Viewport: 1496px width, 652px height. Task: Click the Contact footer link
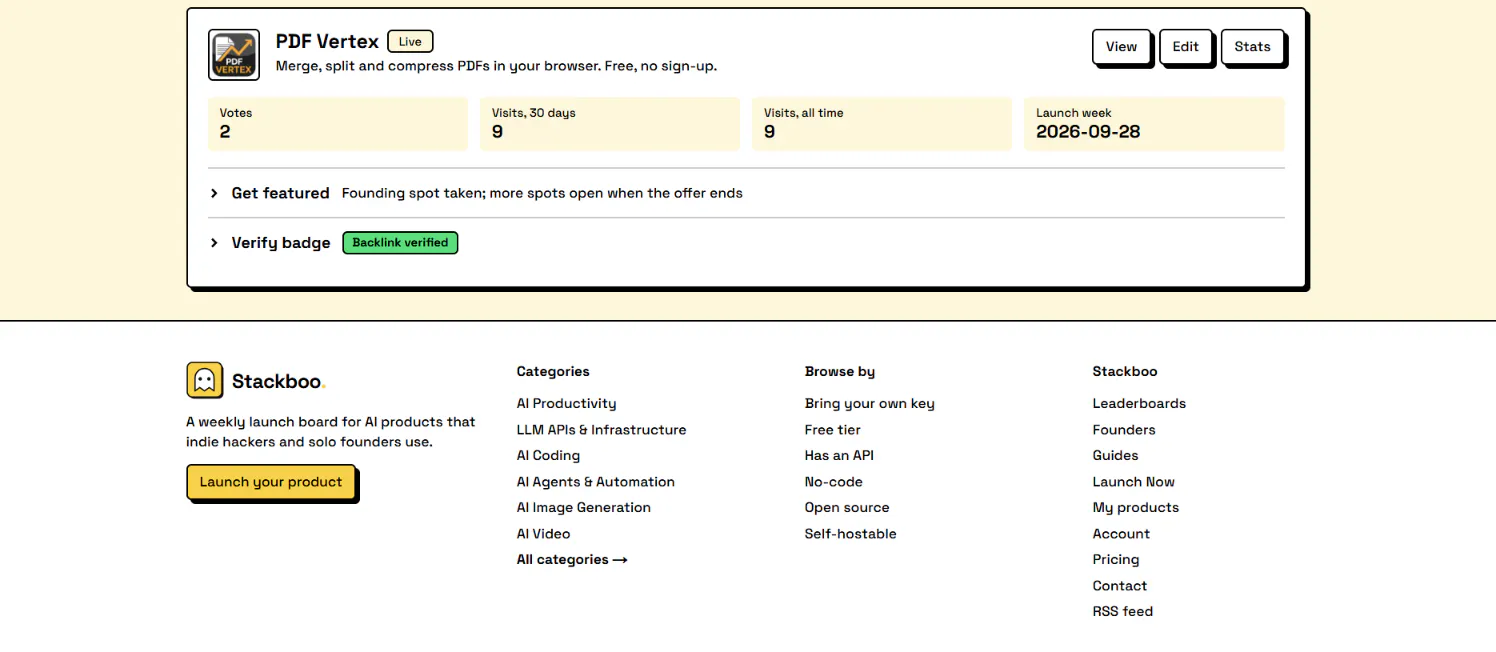tap(1119, 586)
